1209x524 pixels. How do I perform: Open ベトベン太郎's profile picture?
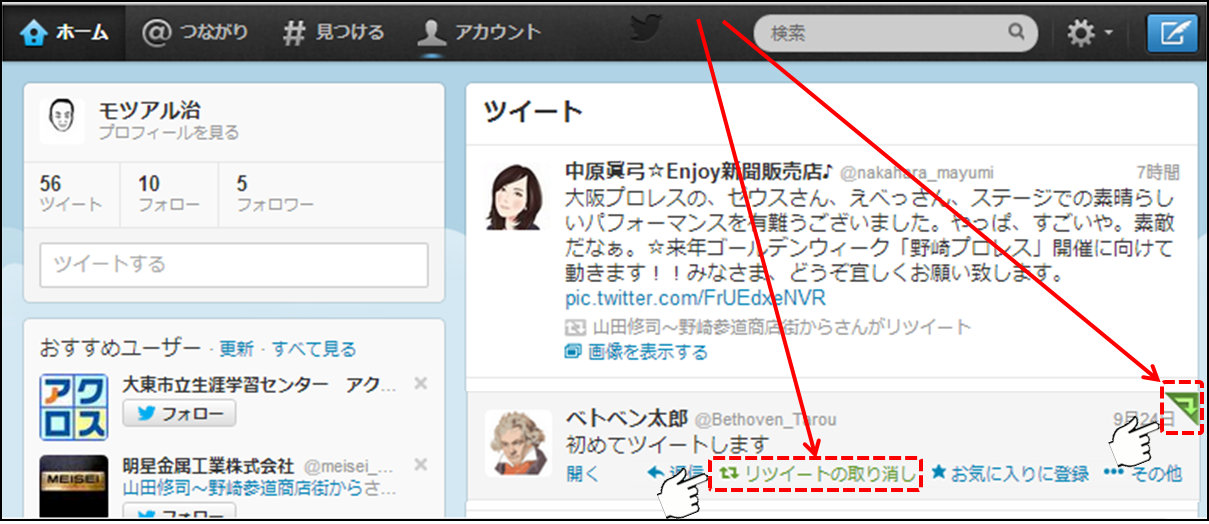click(x=517, y=443)
